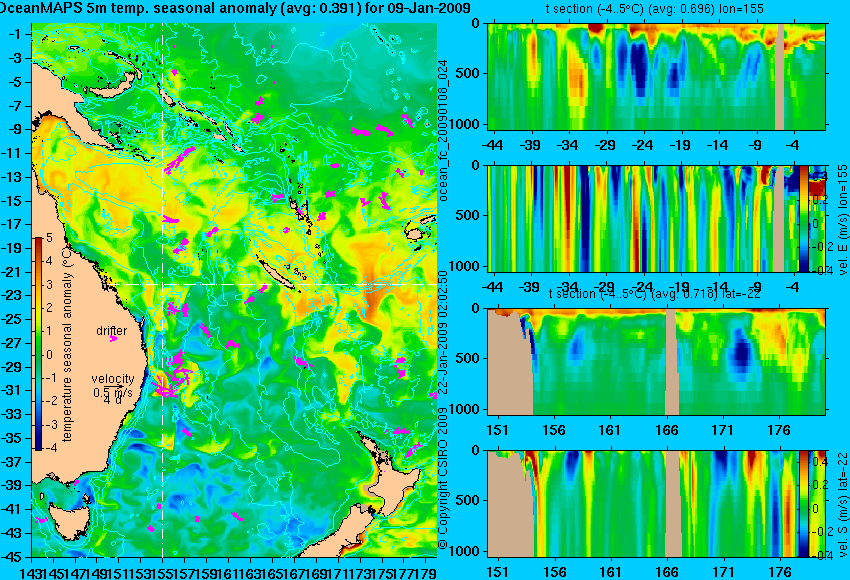Viewport: 850px width, 580px height.
Task: Click the 'temperature seasonal anomaly (°C)' vertical label
Action: [x=67, y=344]
